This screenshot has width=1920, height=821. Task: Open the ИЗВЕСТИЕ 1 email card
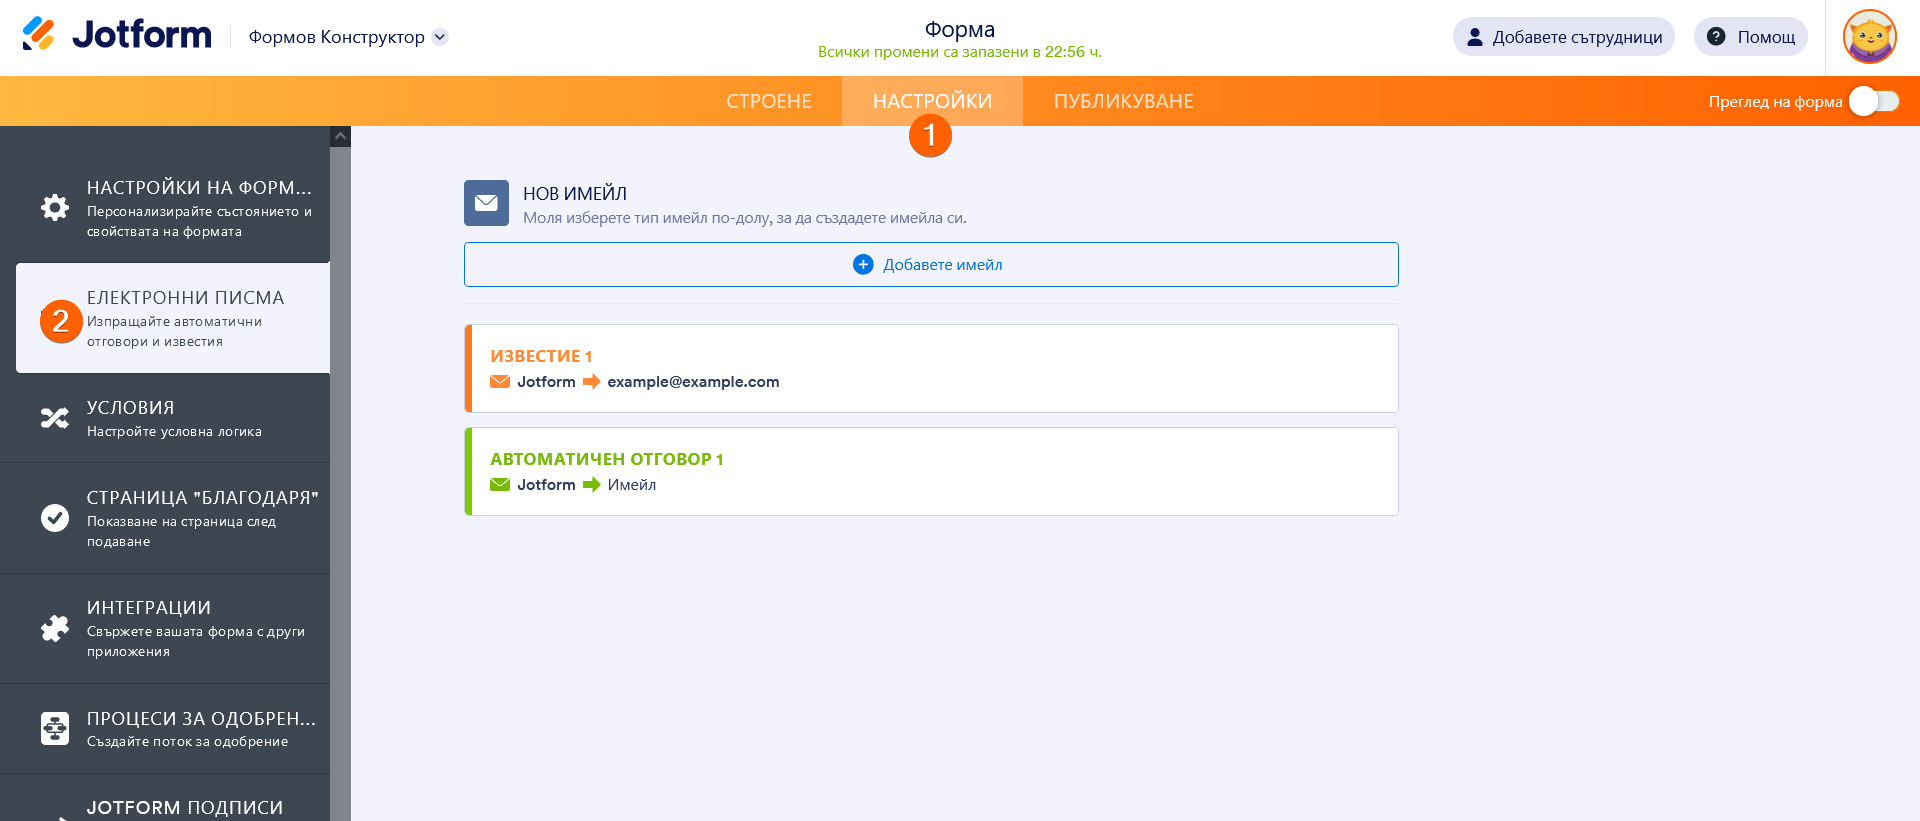pos(931,368)
